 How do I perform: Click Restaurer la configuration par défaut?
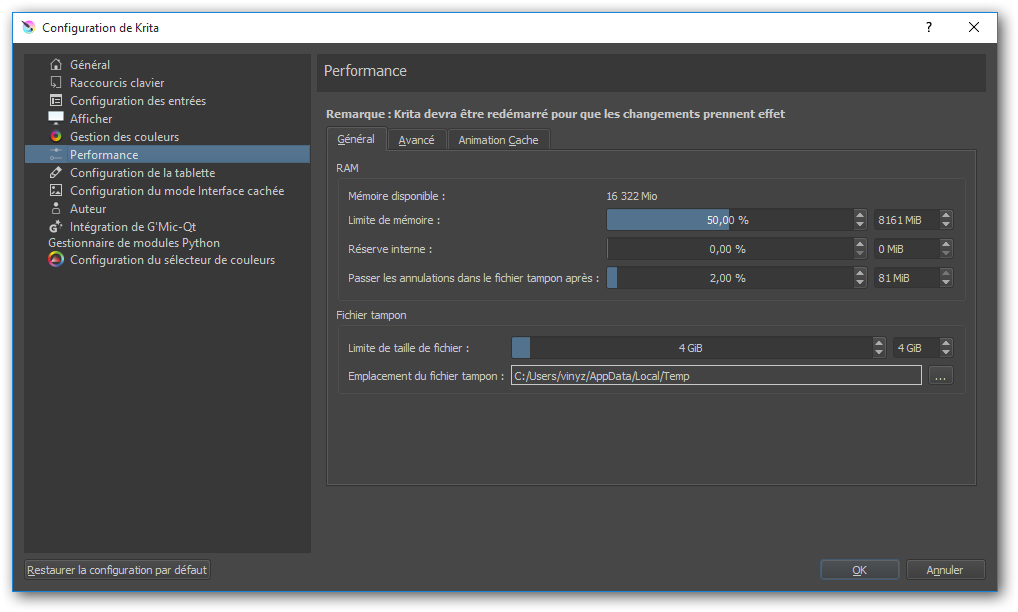tap(117, 570)
